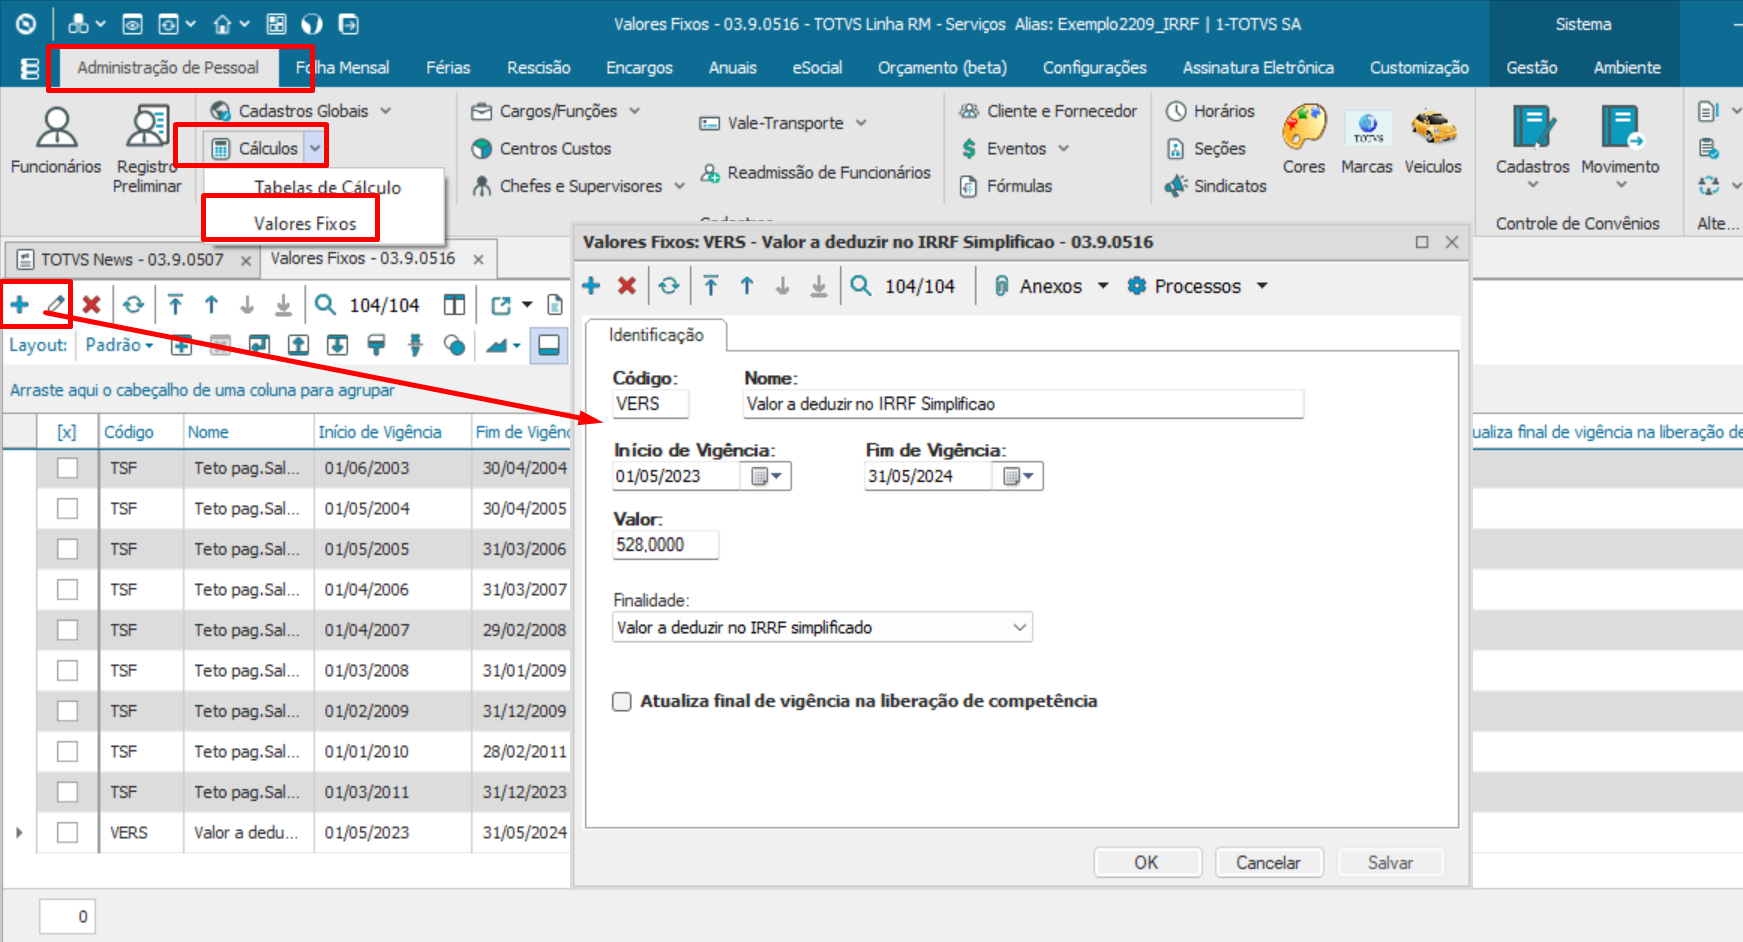Switch to the Folha Mensal ribbon tab
The image size is (1743, 942).
click(x=343, y=68)
